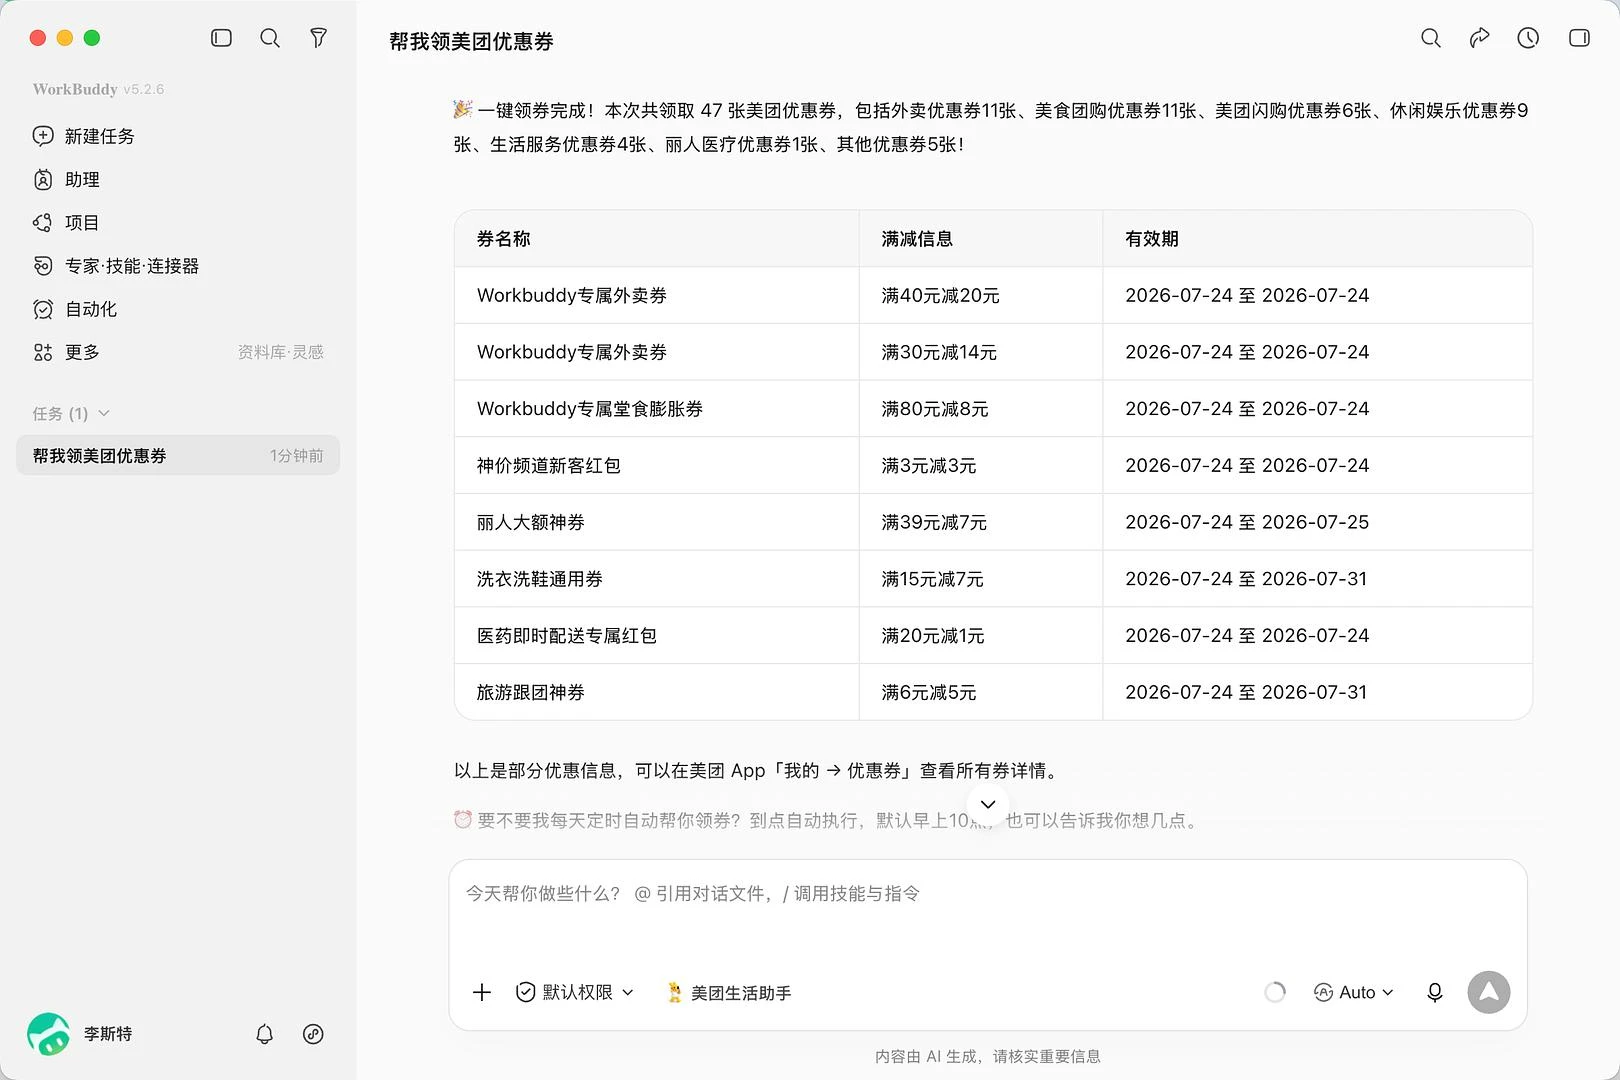Click the 1分钟前 timestamp
The height and width of the screenshot is (1080, 1620).
[297, 455]
